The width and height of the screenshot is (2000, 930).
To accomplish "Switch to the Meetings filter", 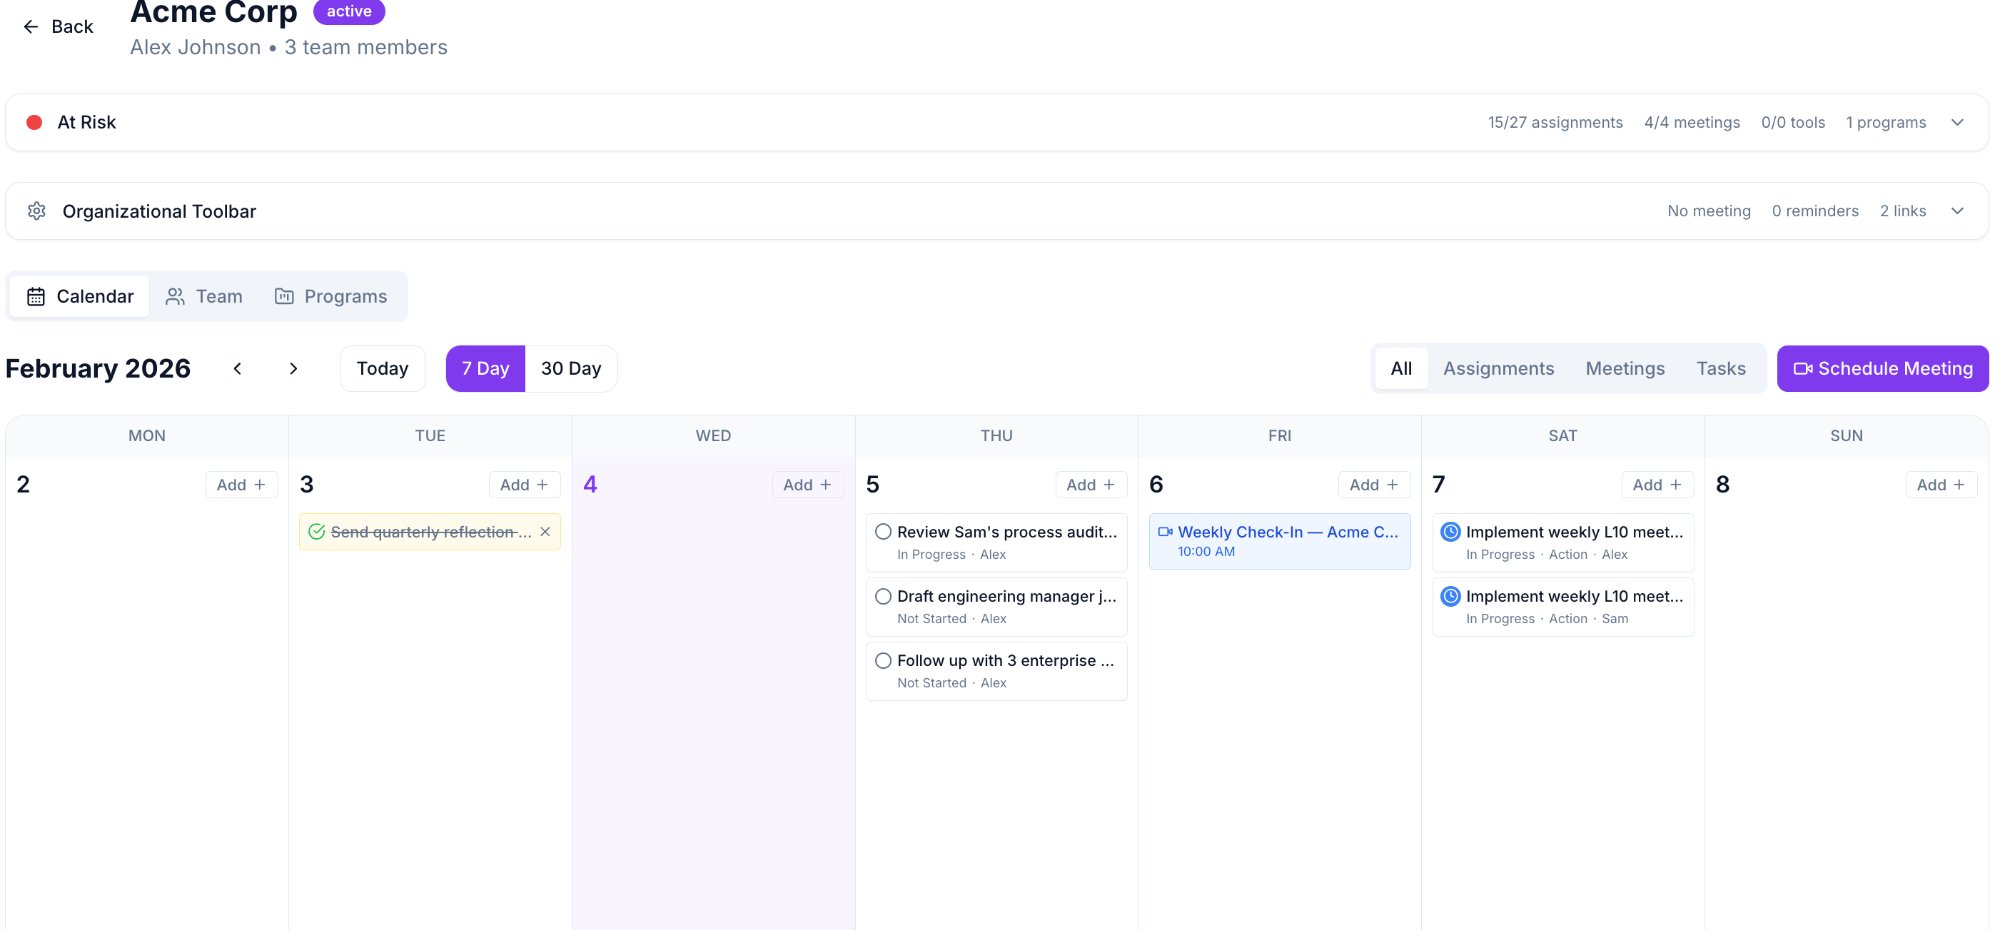I will click(1625, 368).
